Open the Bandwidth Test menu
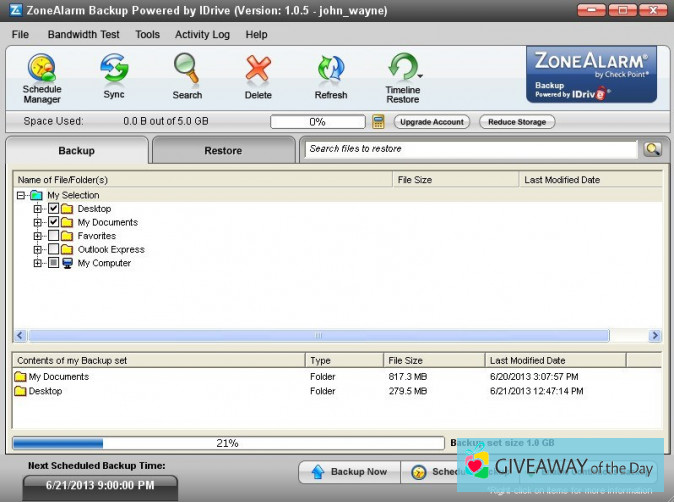The width and height of the screenshot is (674, 502). (x=83, y=34)
